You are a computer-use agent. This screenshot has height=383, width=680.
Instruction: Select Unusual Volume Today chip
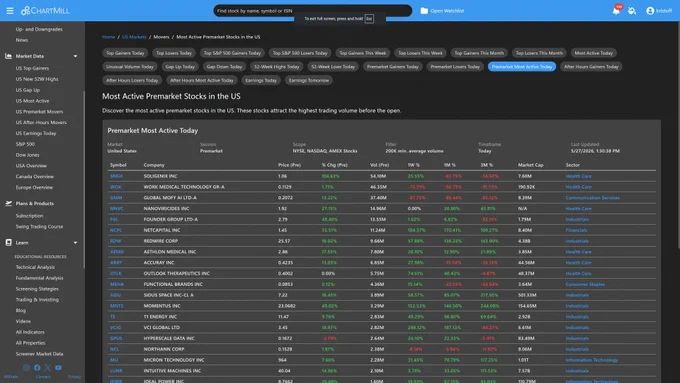[x=130, y=66]
